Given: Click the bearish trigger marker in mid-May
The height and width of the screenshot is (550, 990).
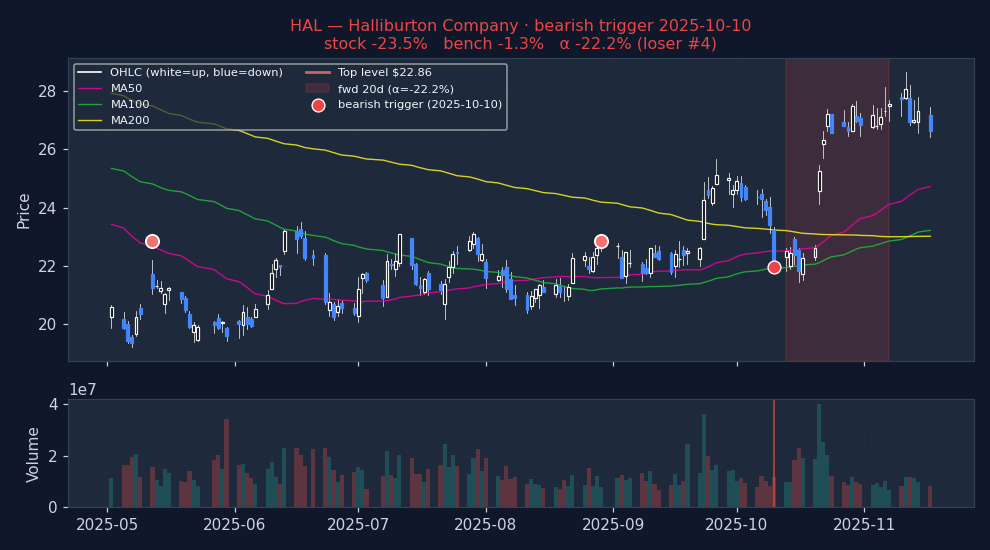Looking at the screenshot, I should [152, 241].
